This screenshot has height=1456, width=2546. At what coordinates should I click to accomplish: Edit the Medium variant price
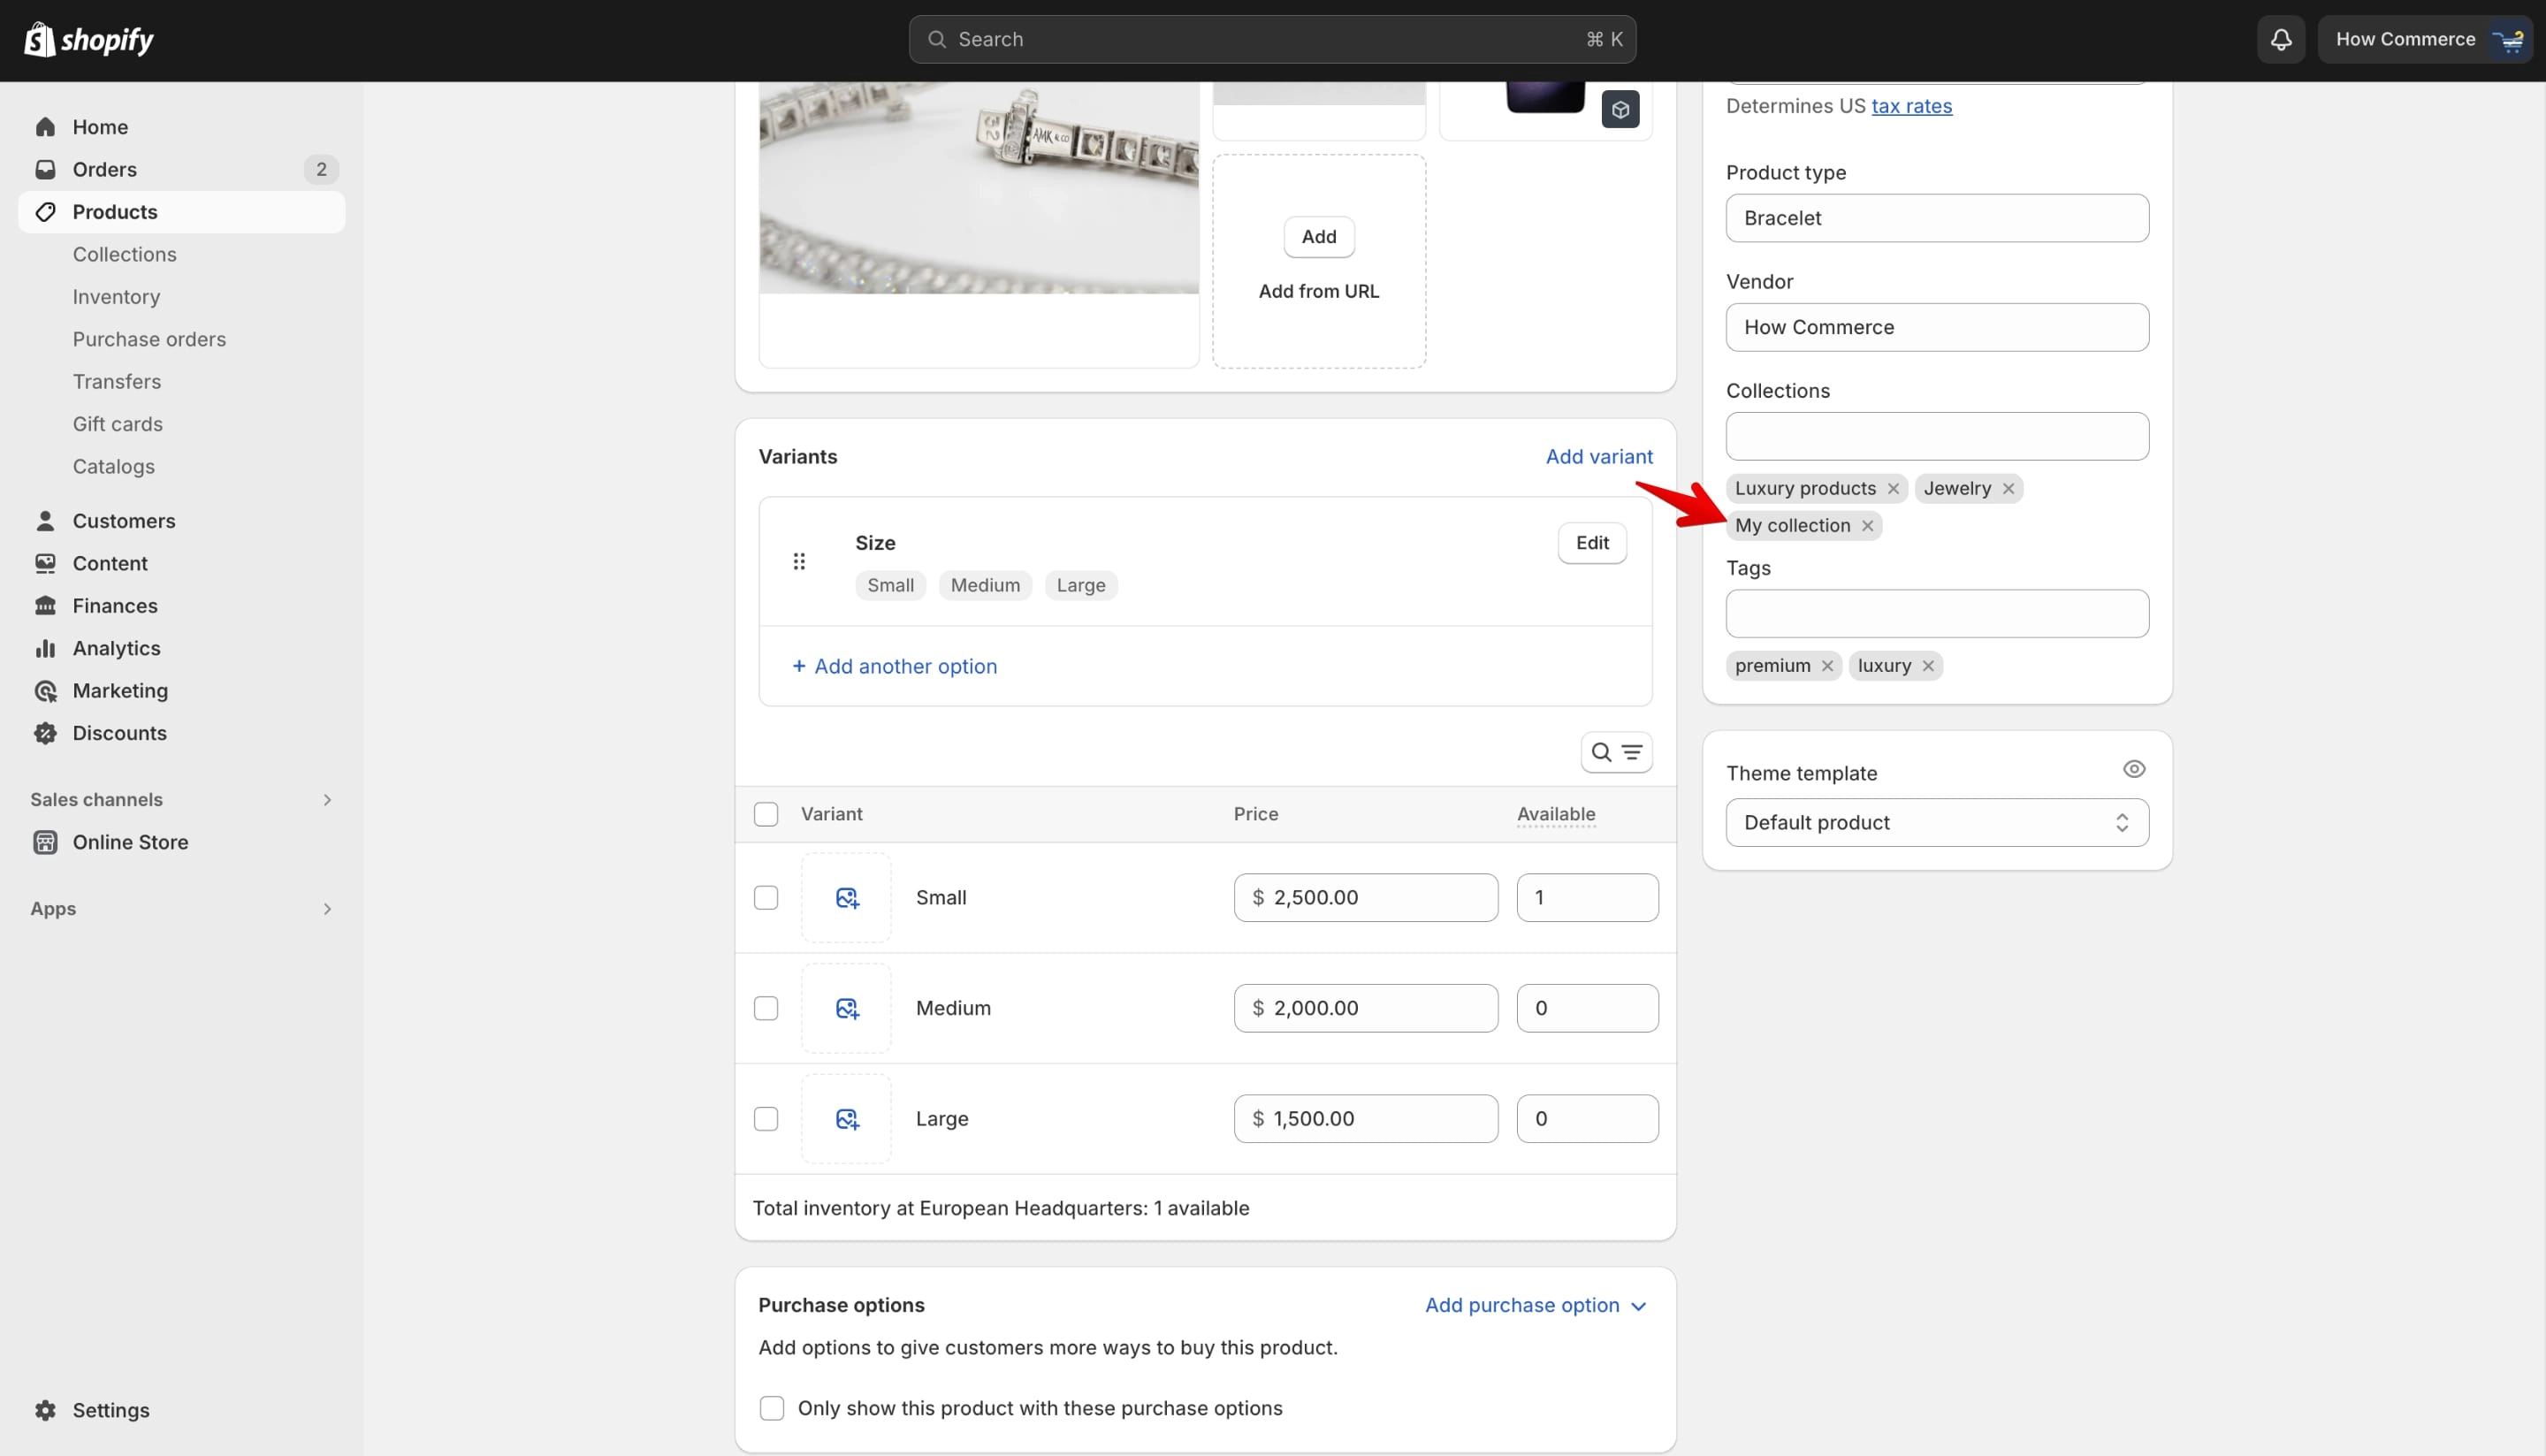(x=1365, y=1008)
